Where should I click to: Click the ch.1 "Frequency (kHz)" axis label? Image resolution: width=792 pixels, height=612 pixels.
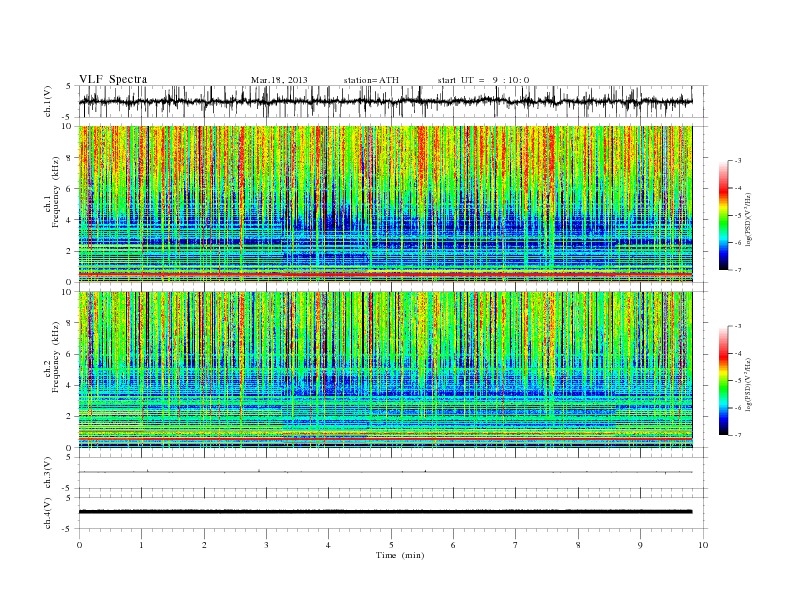point(56,192)
